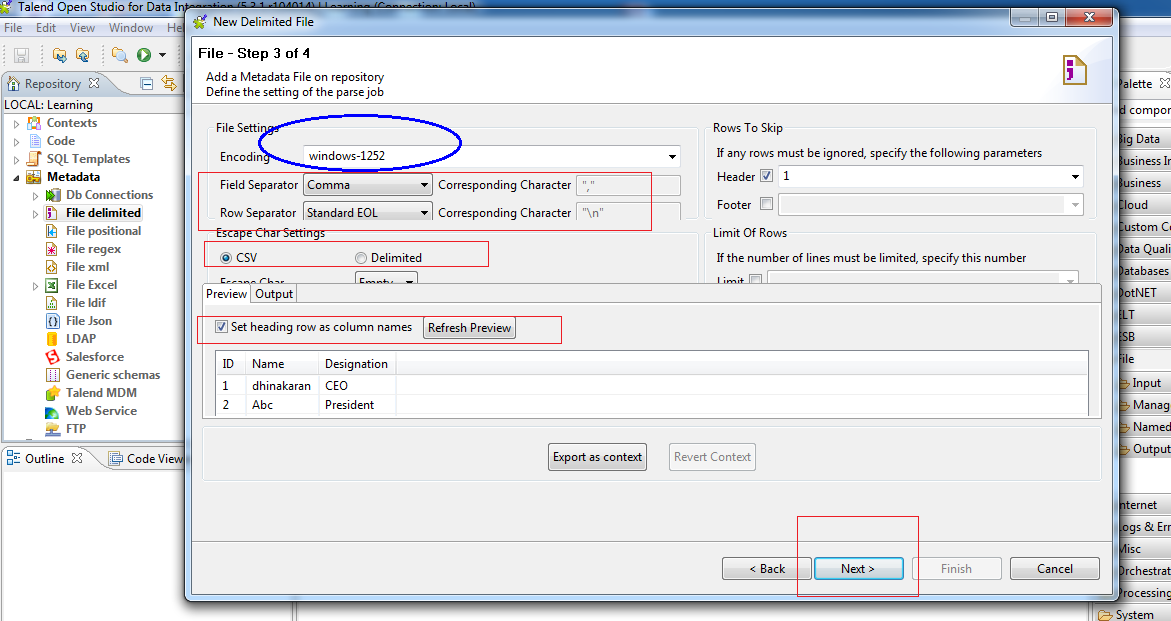Click the Import items folder icon

(x=60, y=54)
